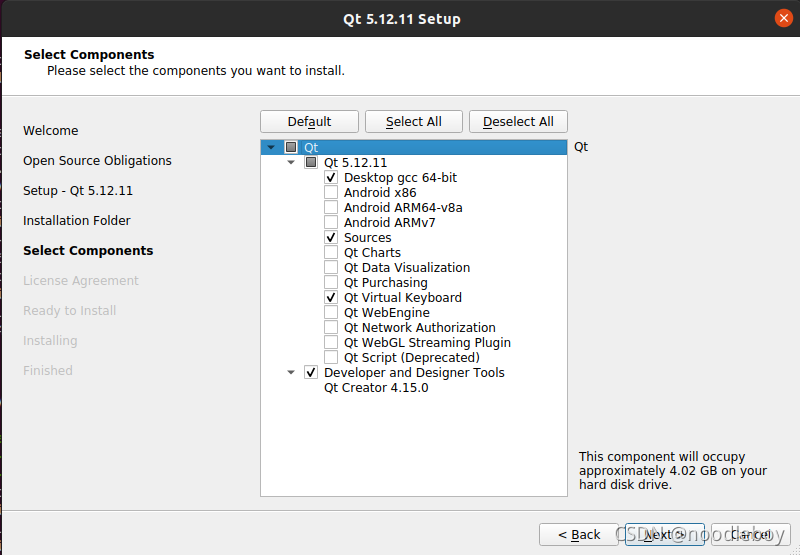The width and height of the screenshot is (800, 555).
Task: Check the Qt Script (Deprecated) checkbox
Action: [331, 358]
